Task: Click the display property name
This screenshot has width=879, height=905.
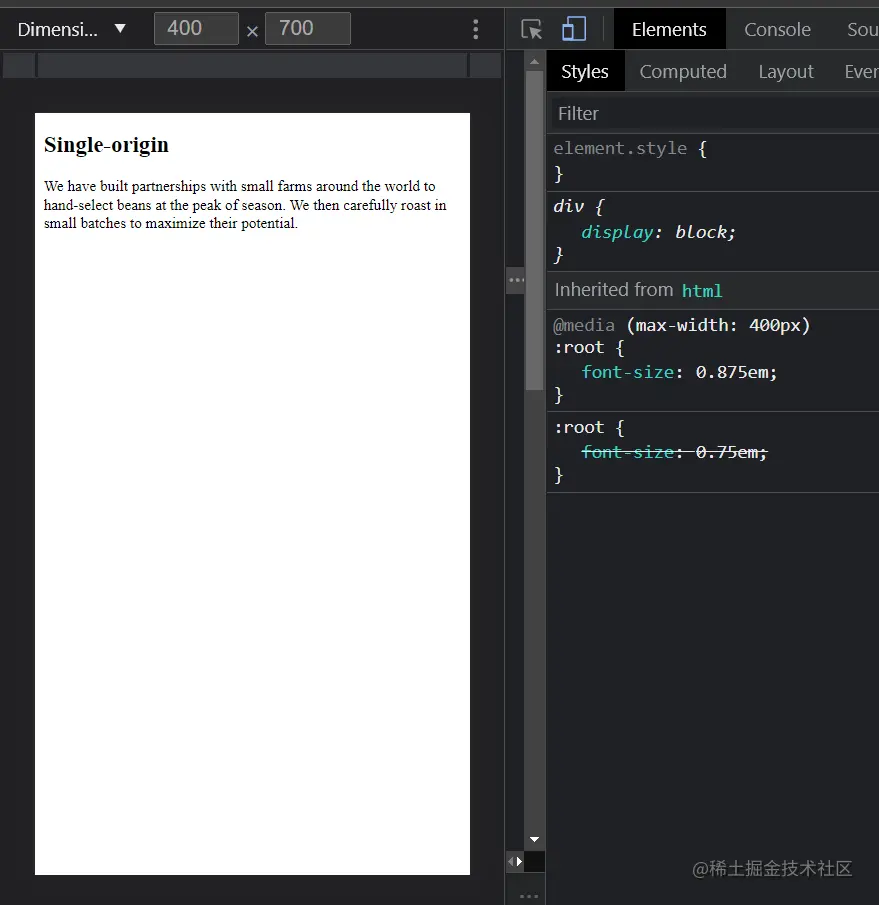Action: click(617, 232)
